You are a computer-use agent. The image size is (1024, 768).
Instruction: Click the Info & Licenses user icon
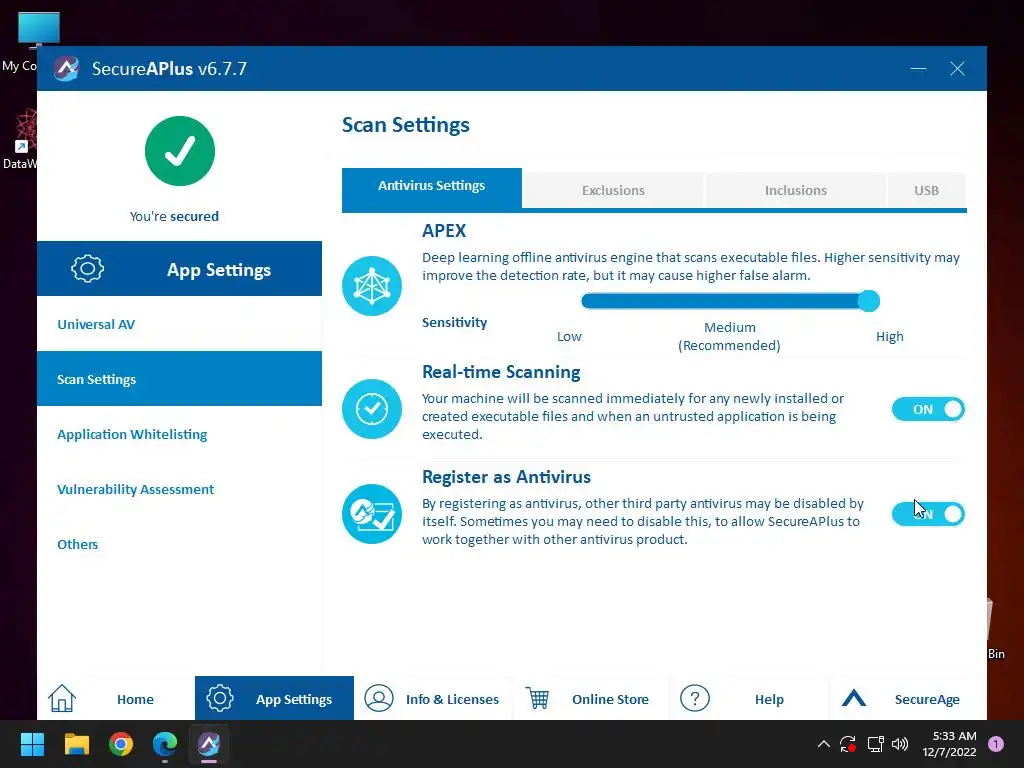379,698
